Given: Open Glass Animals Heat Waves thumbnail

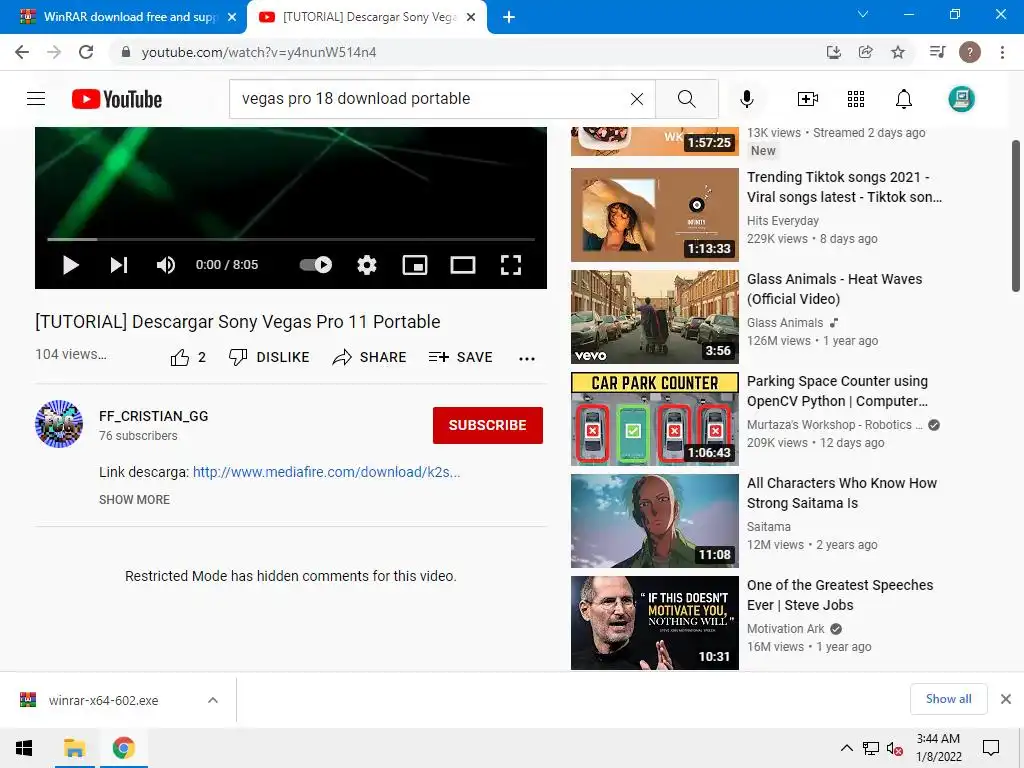Looking at the screenshot, I should point(654,317).
